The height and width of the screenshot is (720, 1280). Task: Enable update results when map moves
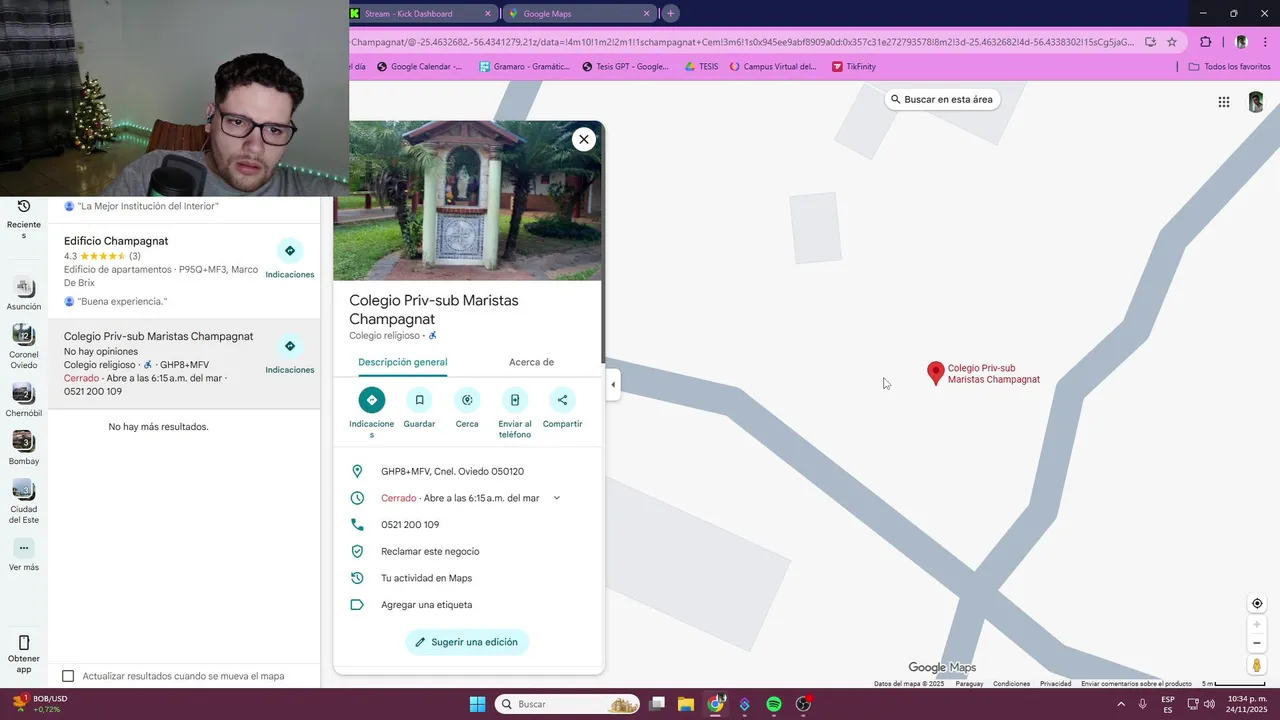68,676
